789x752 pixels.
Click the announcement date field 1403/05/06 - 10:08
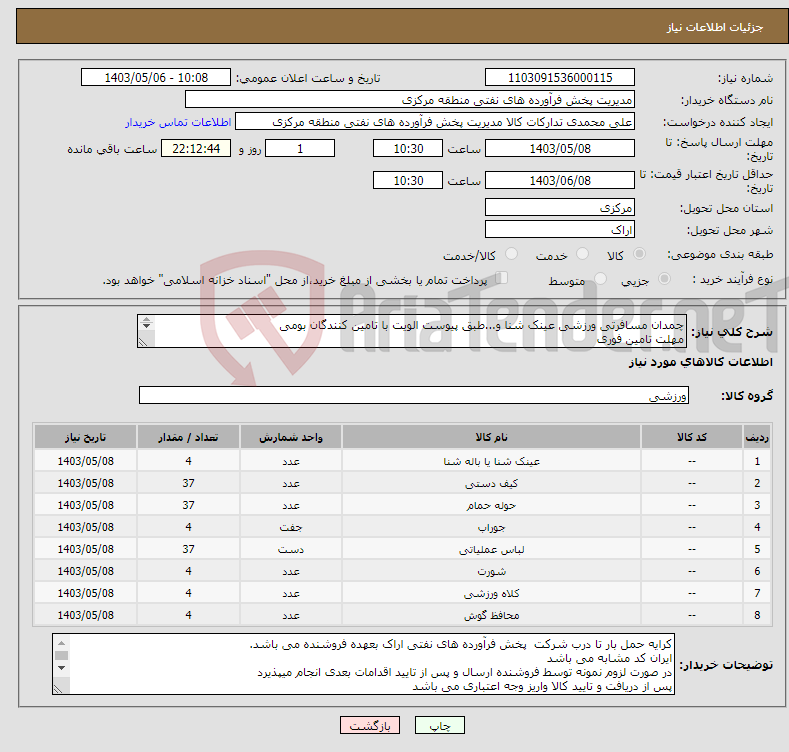point(156,78)
